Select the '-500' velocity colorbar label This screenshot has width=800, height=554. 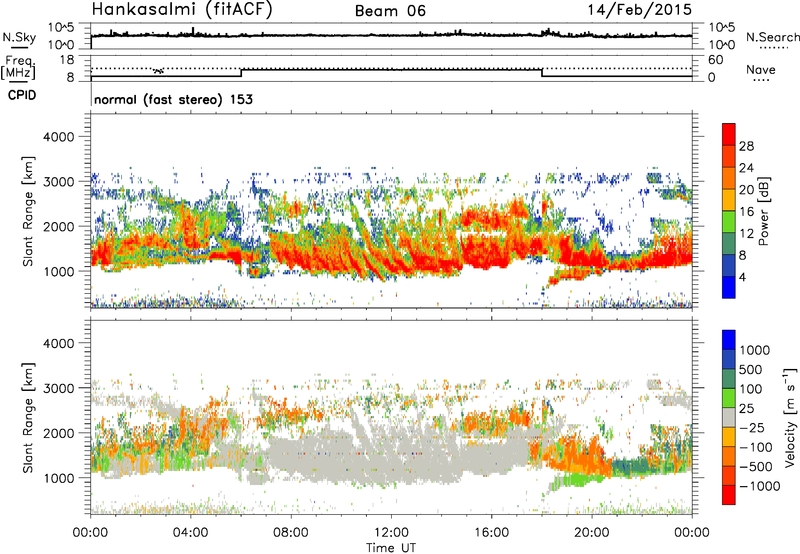[756, 466]
